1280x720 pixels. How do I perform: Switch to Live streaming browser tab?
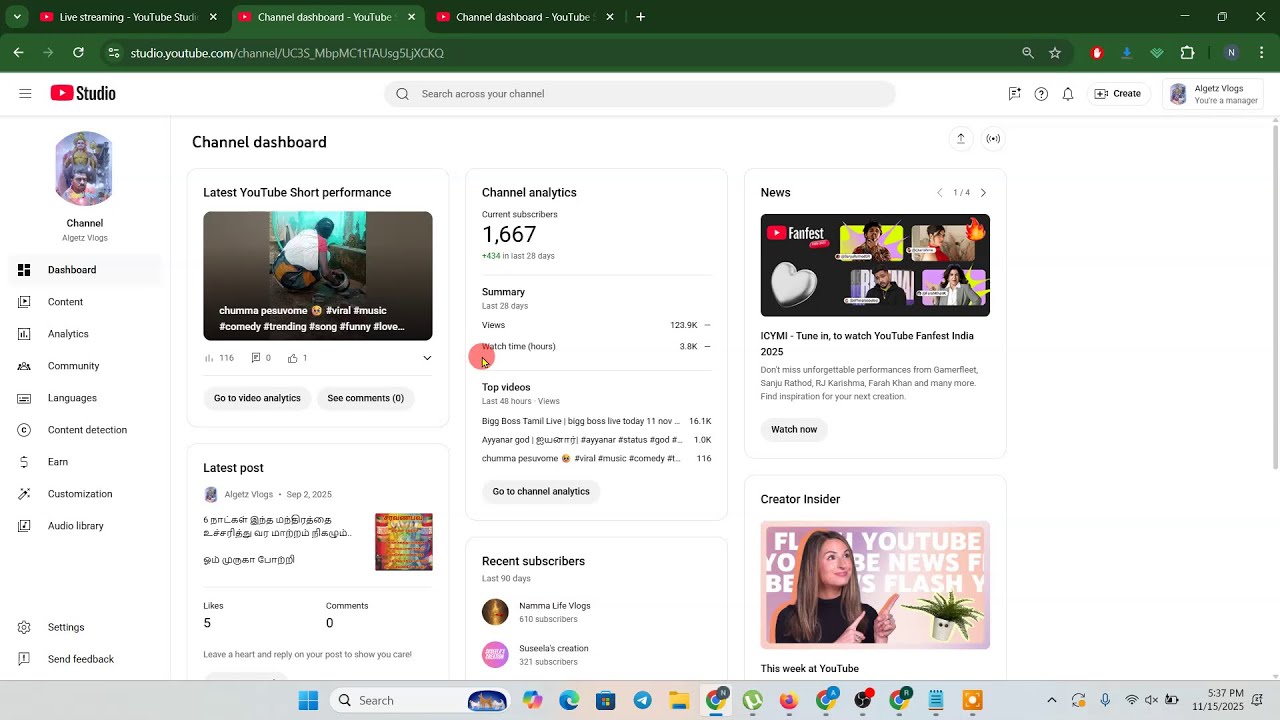pos(128,17)
